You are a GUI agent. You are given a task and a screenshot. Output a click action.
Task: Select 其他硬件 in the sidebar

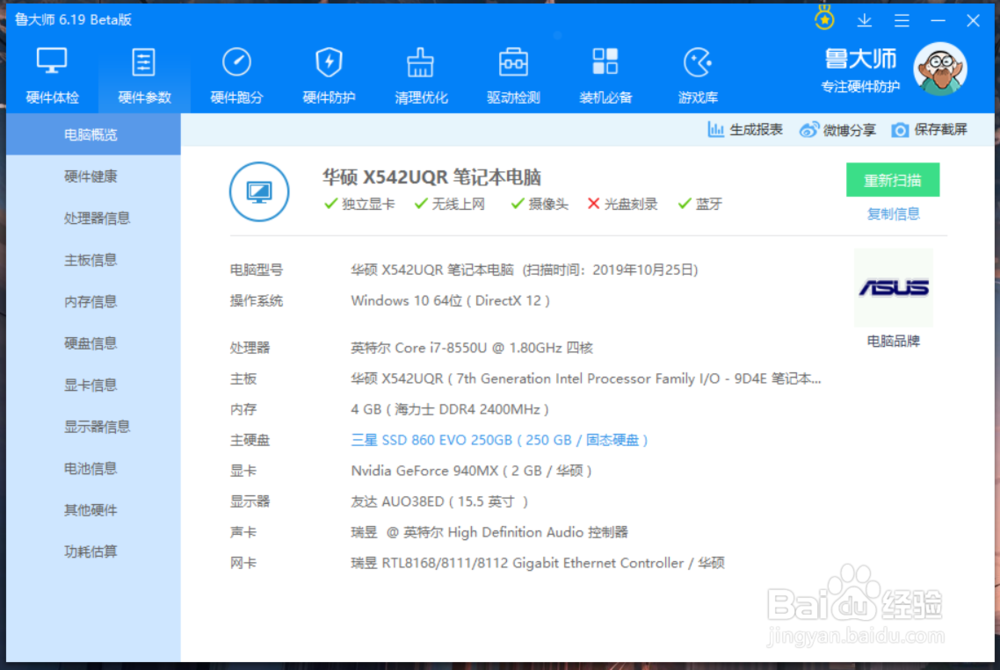tap(93, 510)
